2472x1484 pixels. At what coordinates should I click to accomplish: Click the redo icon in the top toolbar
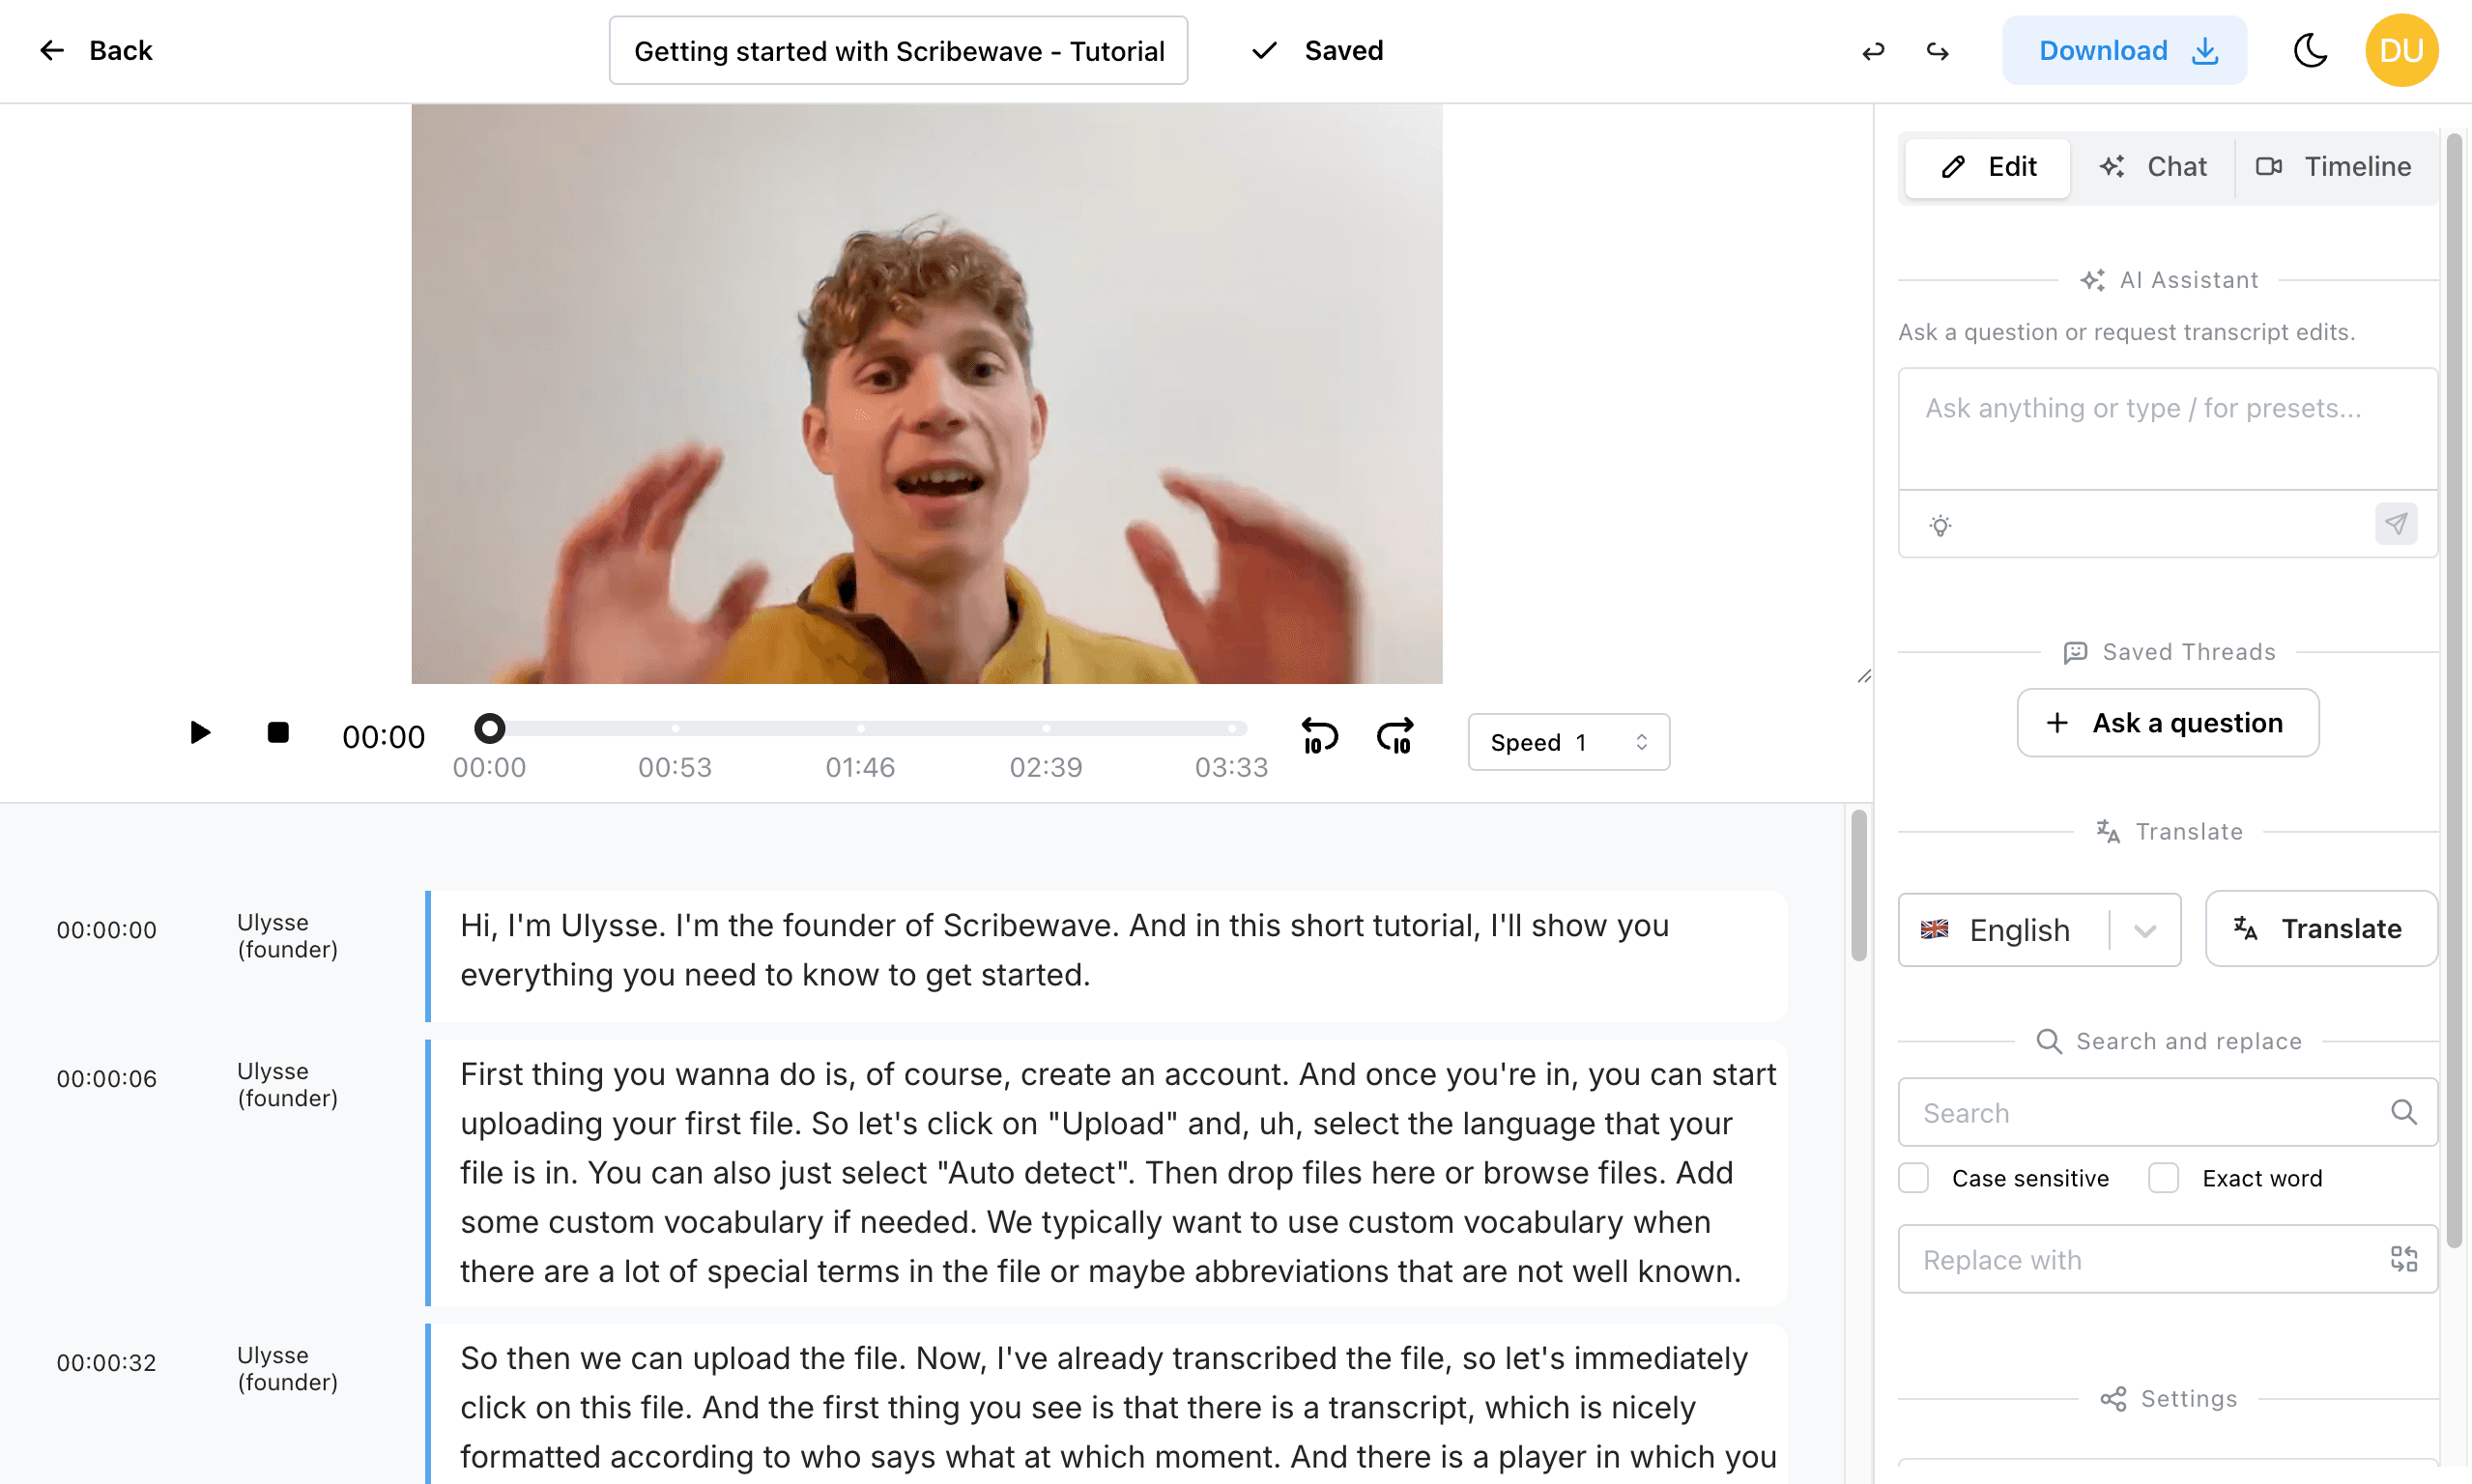[1937, 50]
